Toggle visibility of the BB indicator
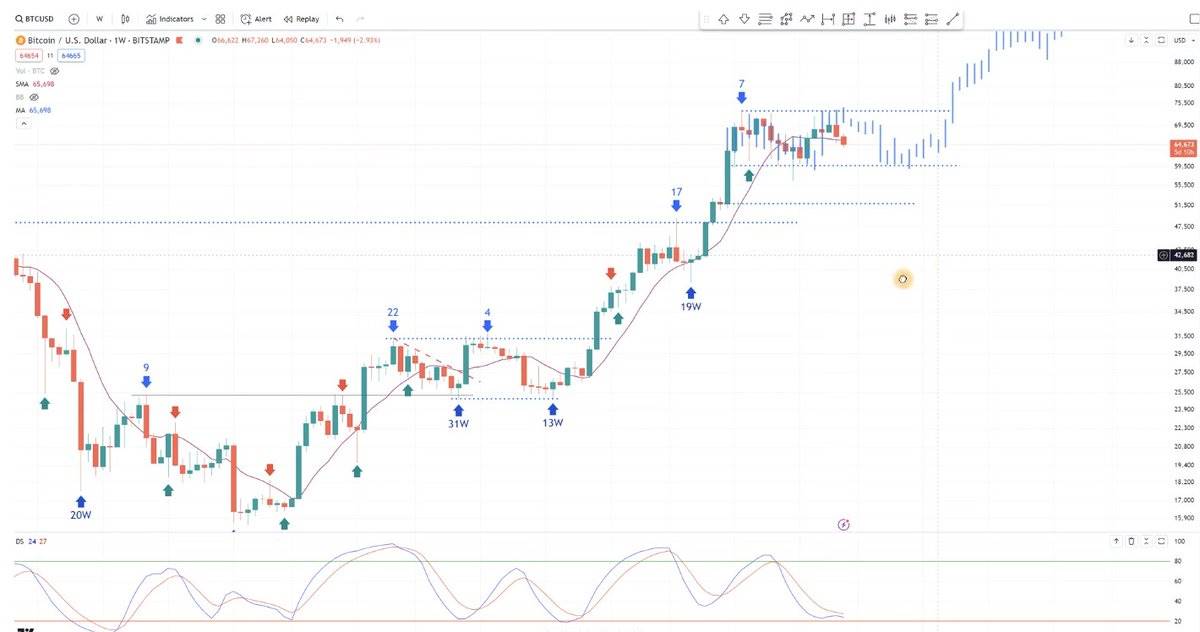 coord(34,98)
